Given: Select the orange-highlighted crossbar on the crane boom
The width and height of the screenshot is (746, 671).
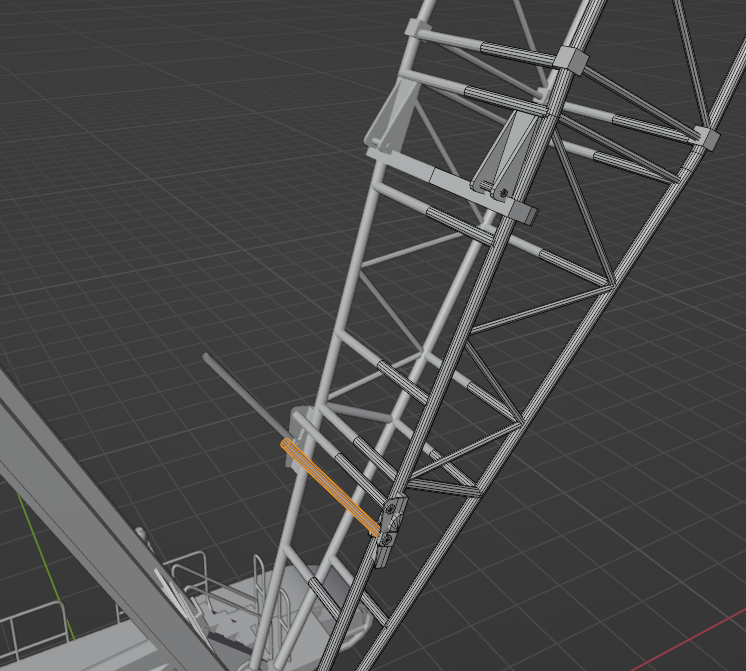Looking at the screenshot, I should click(331, 488).
